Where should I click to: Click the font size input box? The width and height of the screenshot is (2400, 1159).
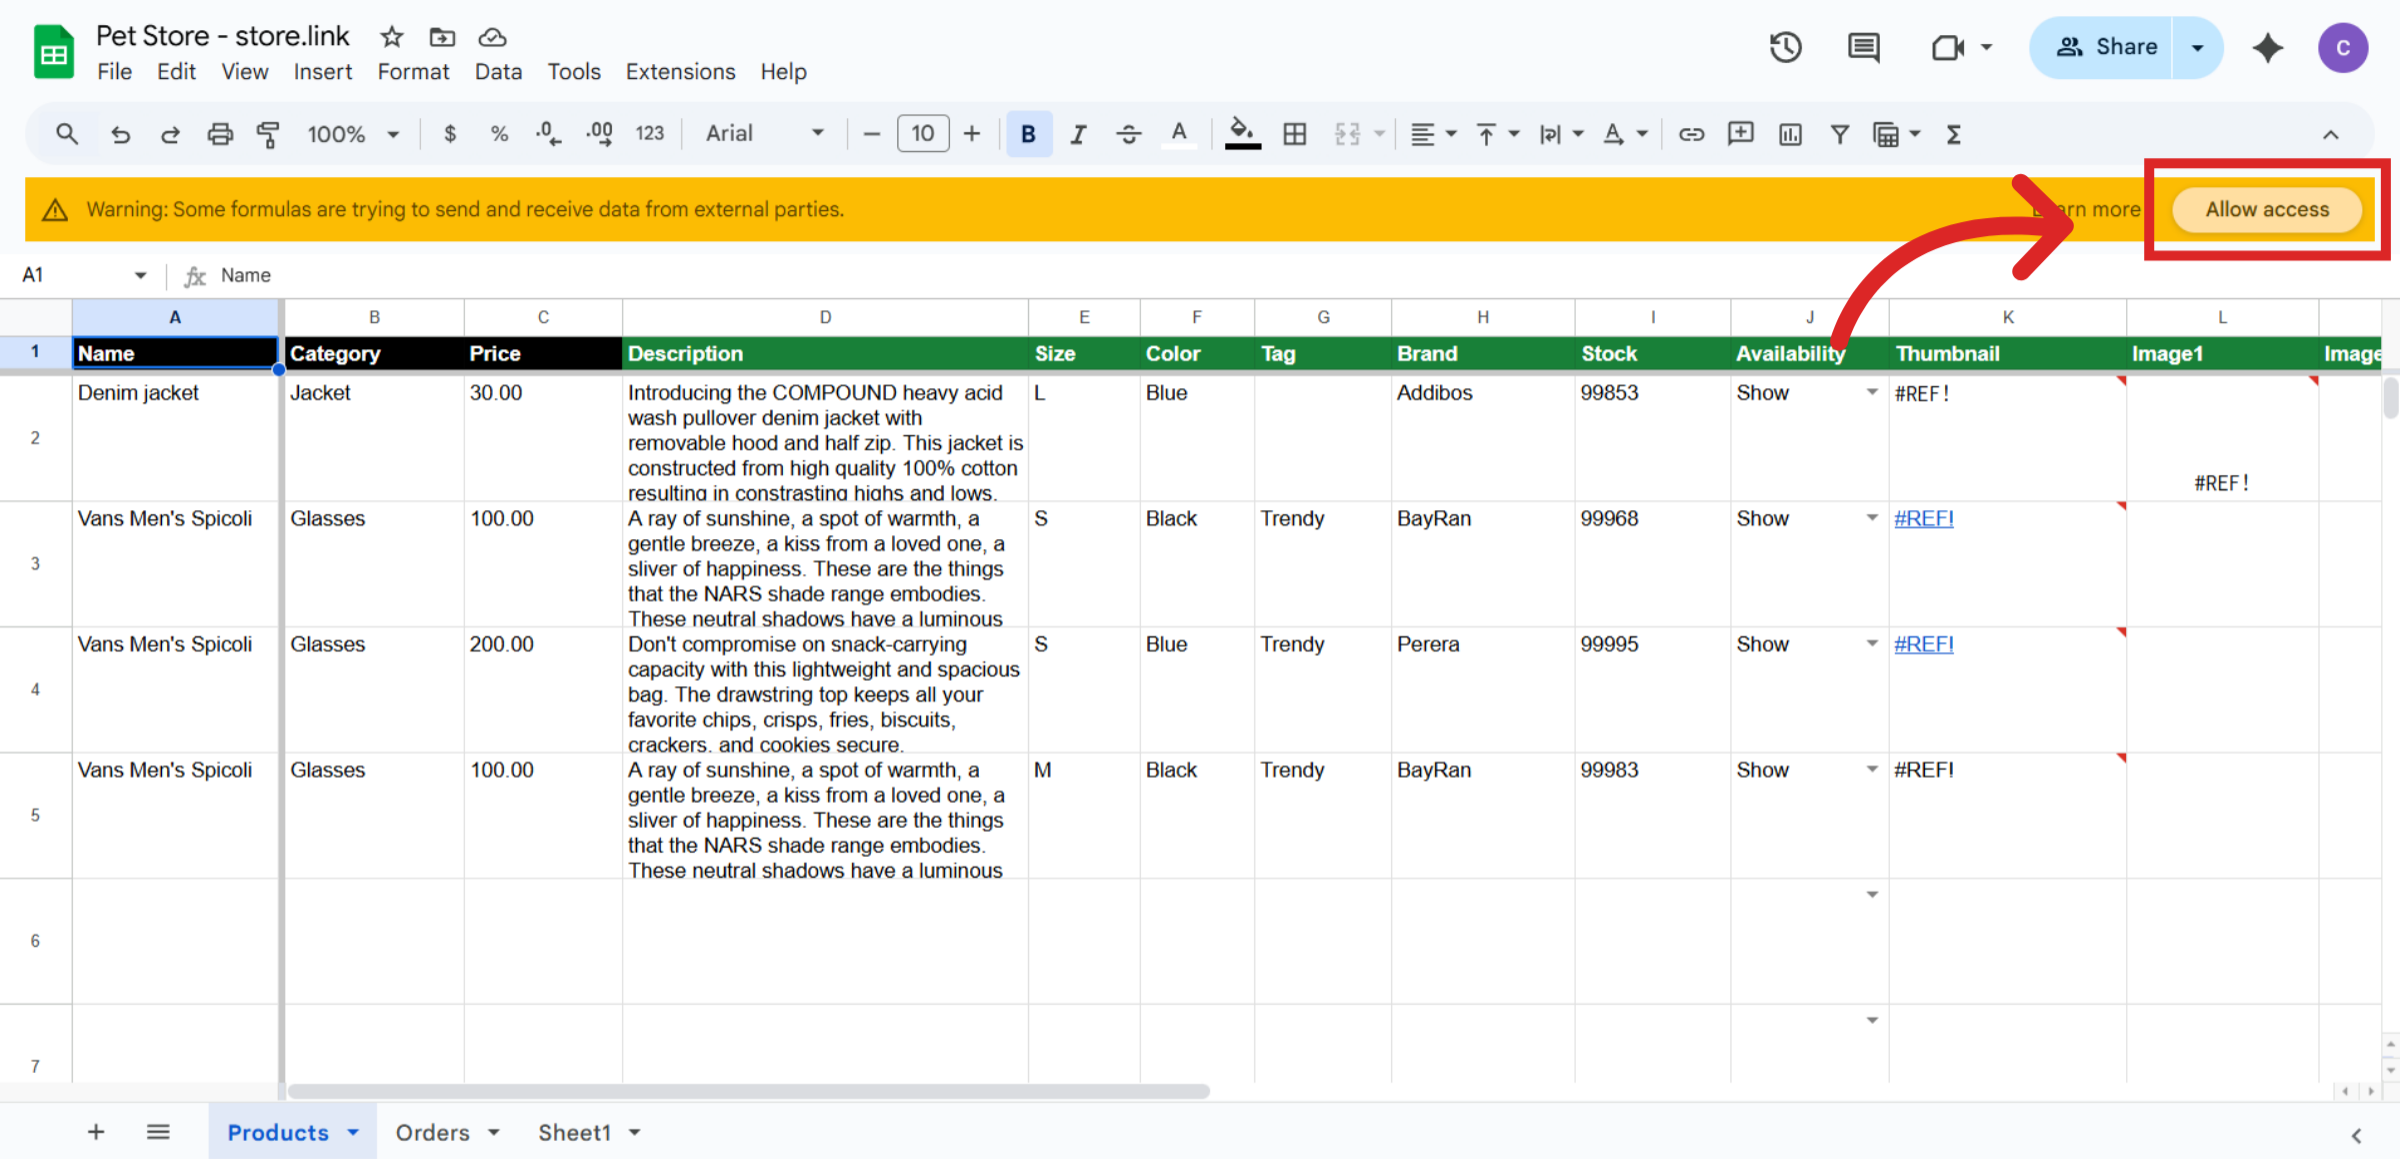(922, 134)
